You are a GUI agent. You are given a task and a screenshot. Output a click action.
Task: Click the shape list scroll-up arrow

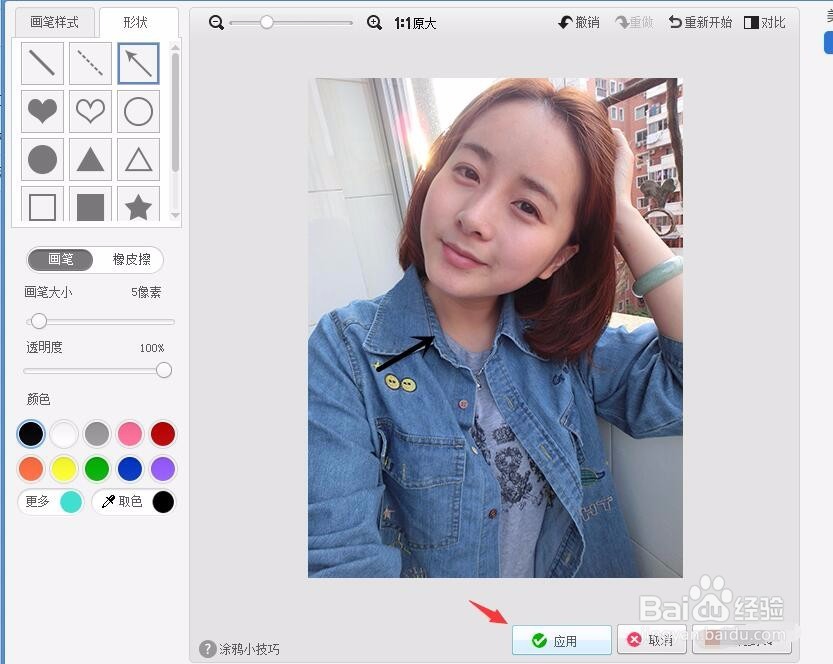tap(175, 47)
